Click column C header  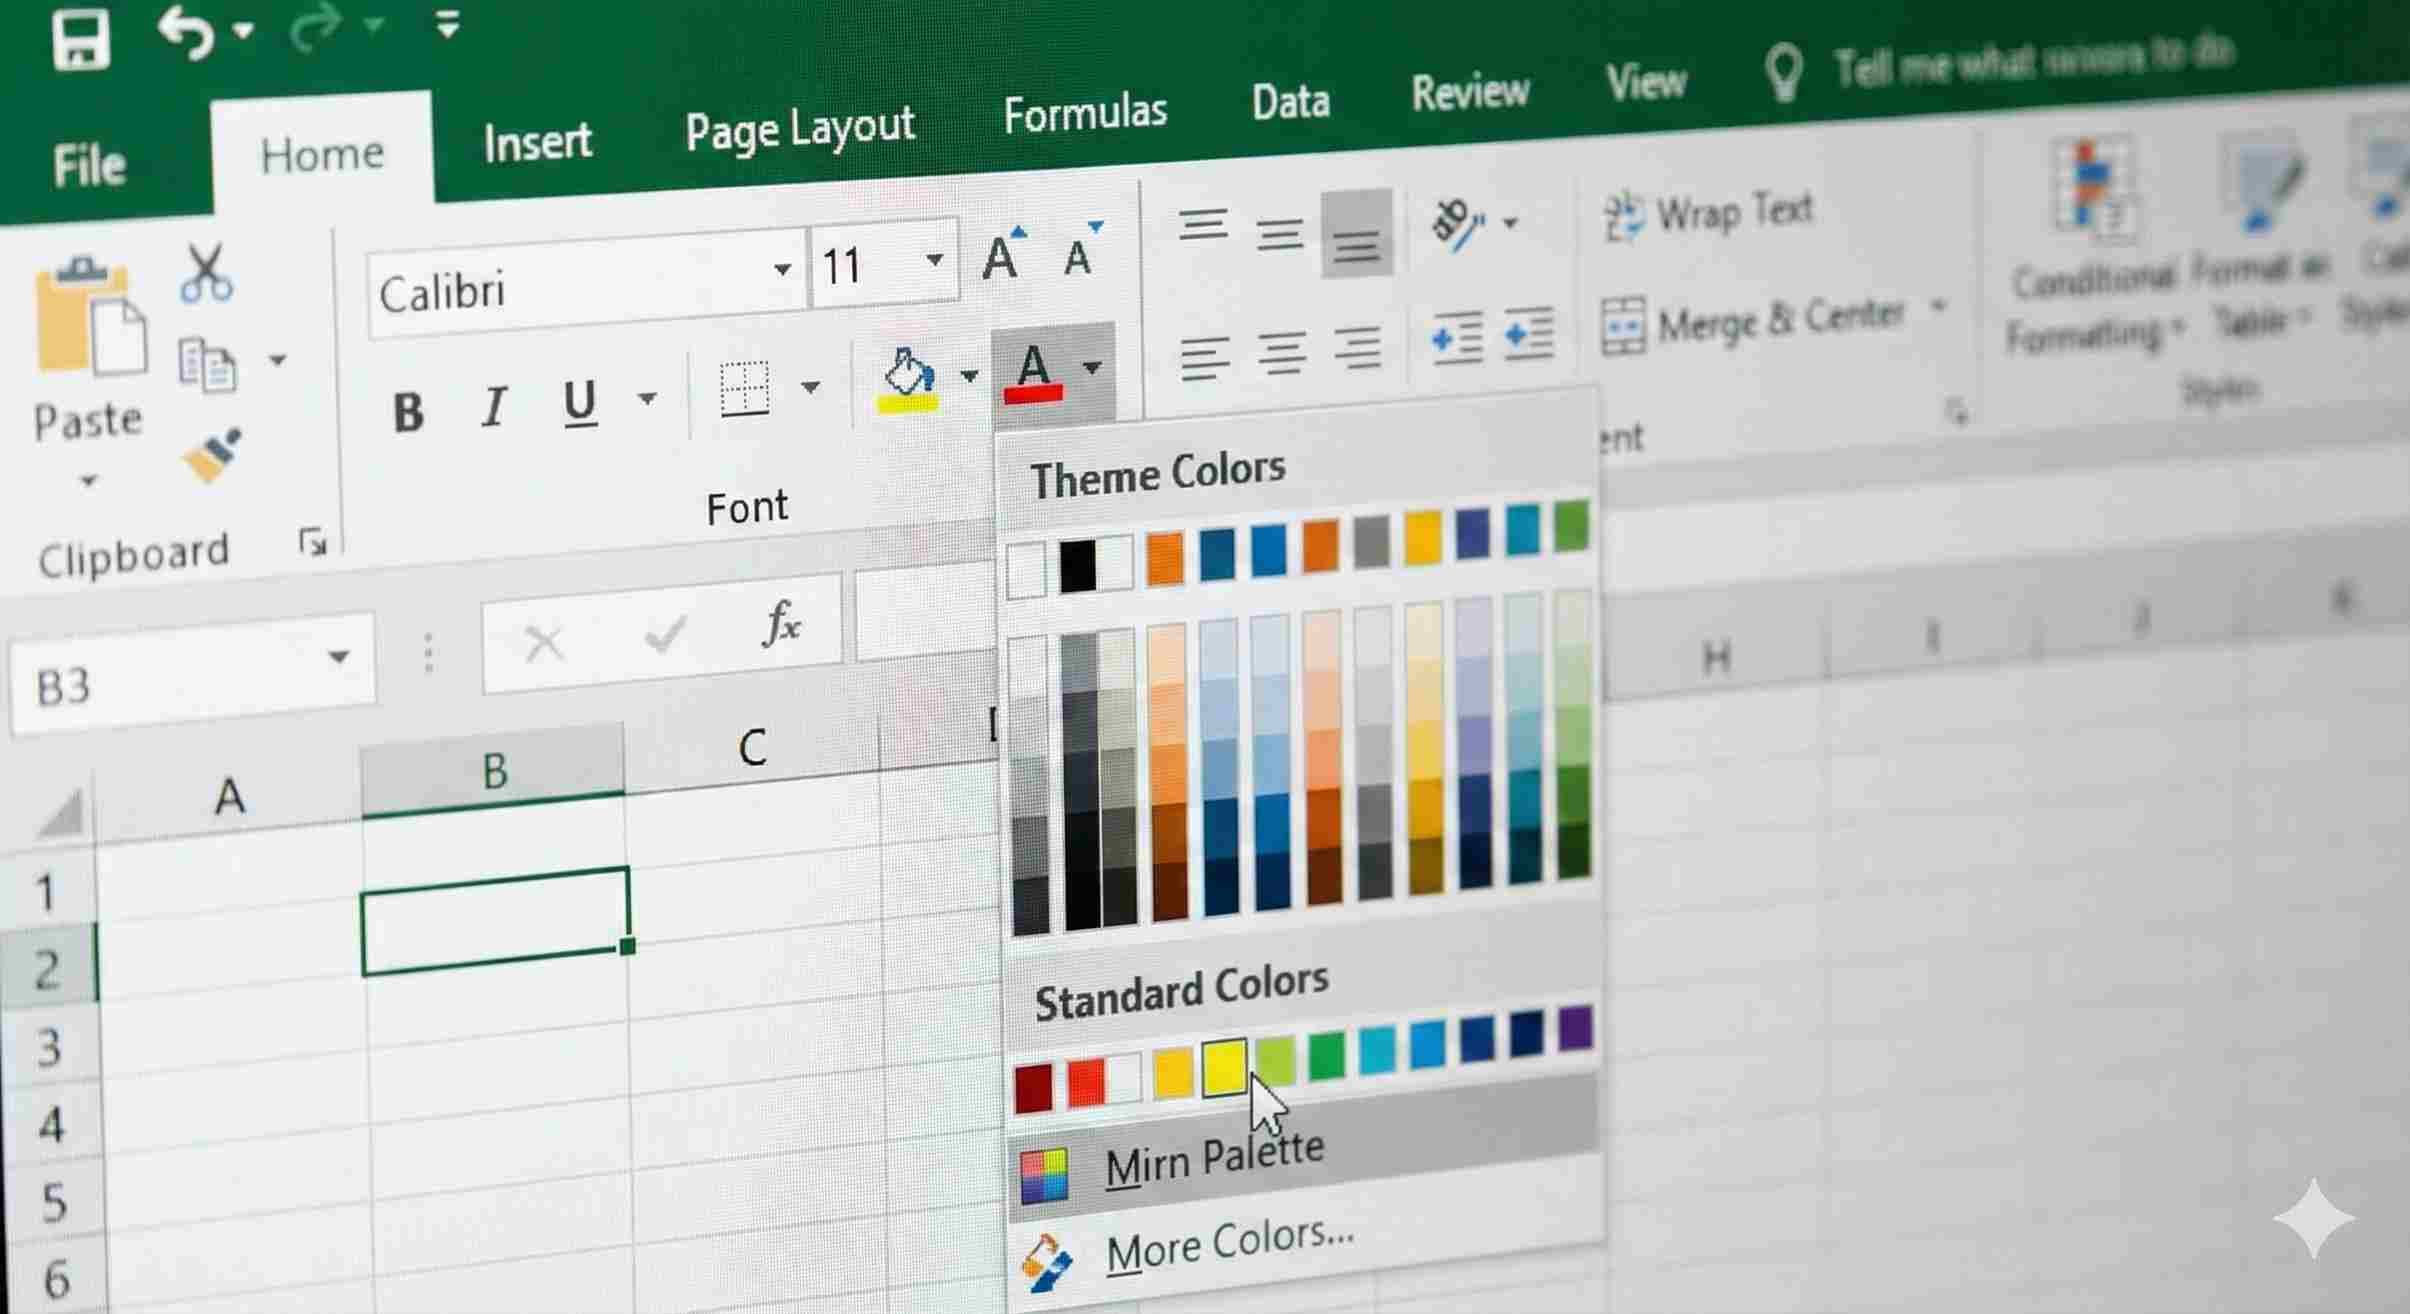pos(752,747)
